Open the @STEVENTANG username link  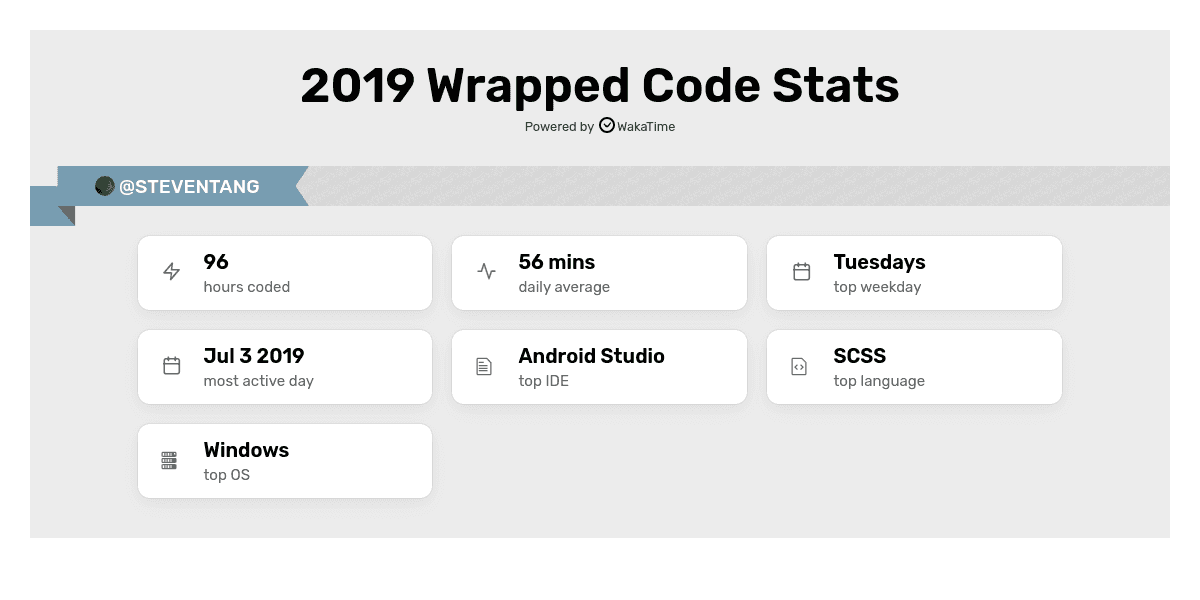click(189, 187)
